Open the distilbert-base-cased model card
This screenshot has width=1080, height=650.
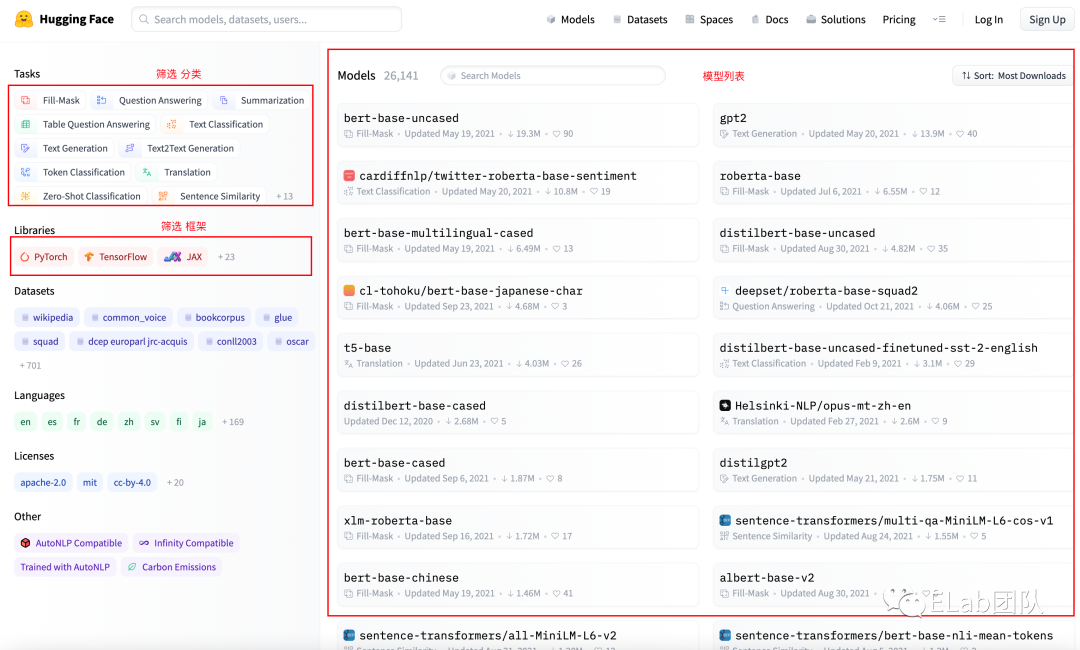[518, 412]
